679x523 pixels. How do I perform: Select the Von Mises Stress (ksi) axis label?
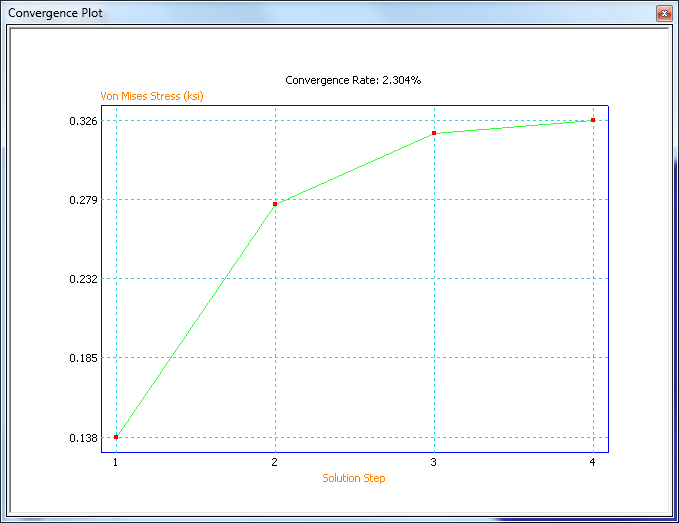click(152, 96)
